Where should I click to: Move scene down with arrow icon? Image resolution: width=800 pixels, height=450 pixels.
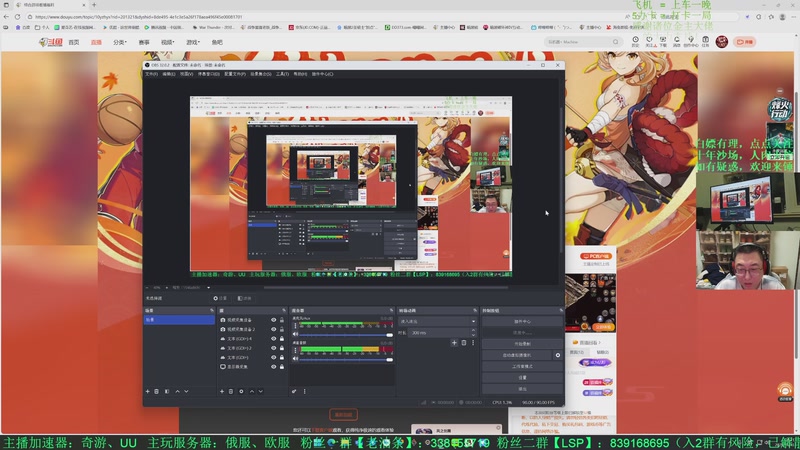186,391
